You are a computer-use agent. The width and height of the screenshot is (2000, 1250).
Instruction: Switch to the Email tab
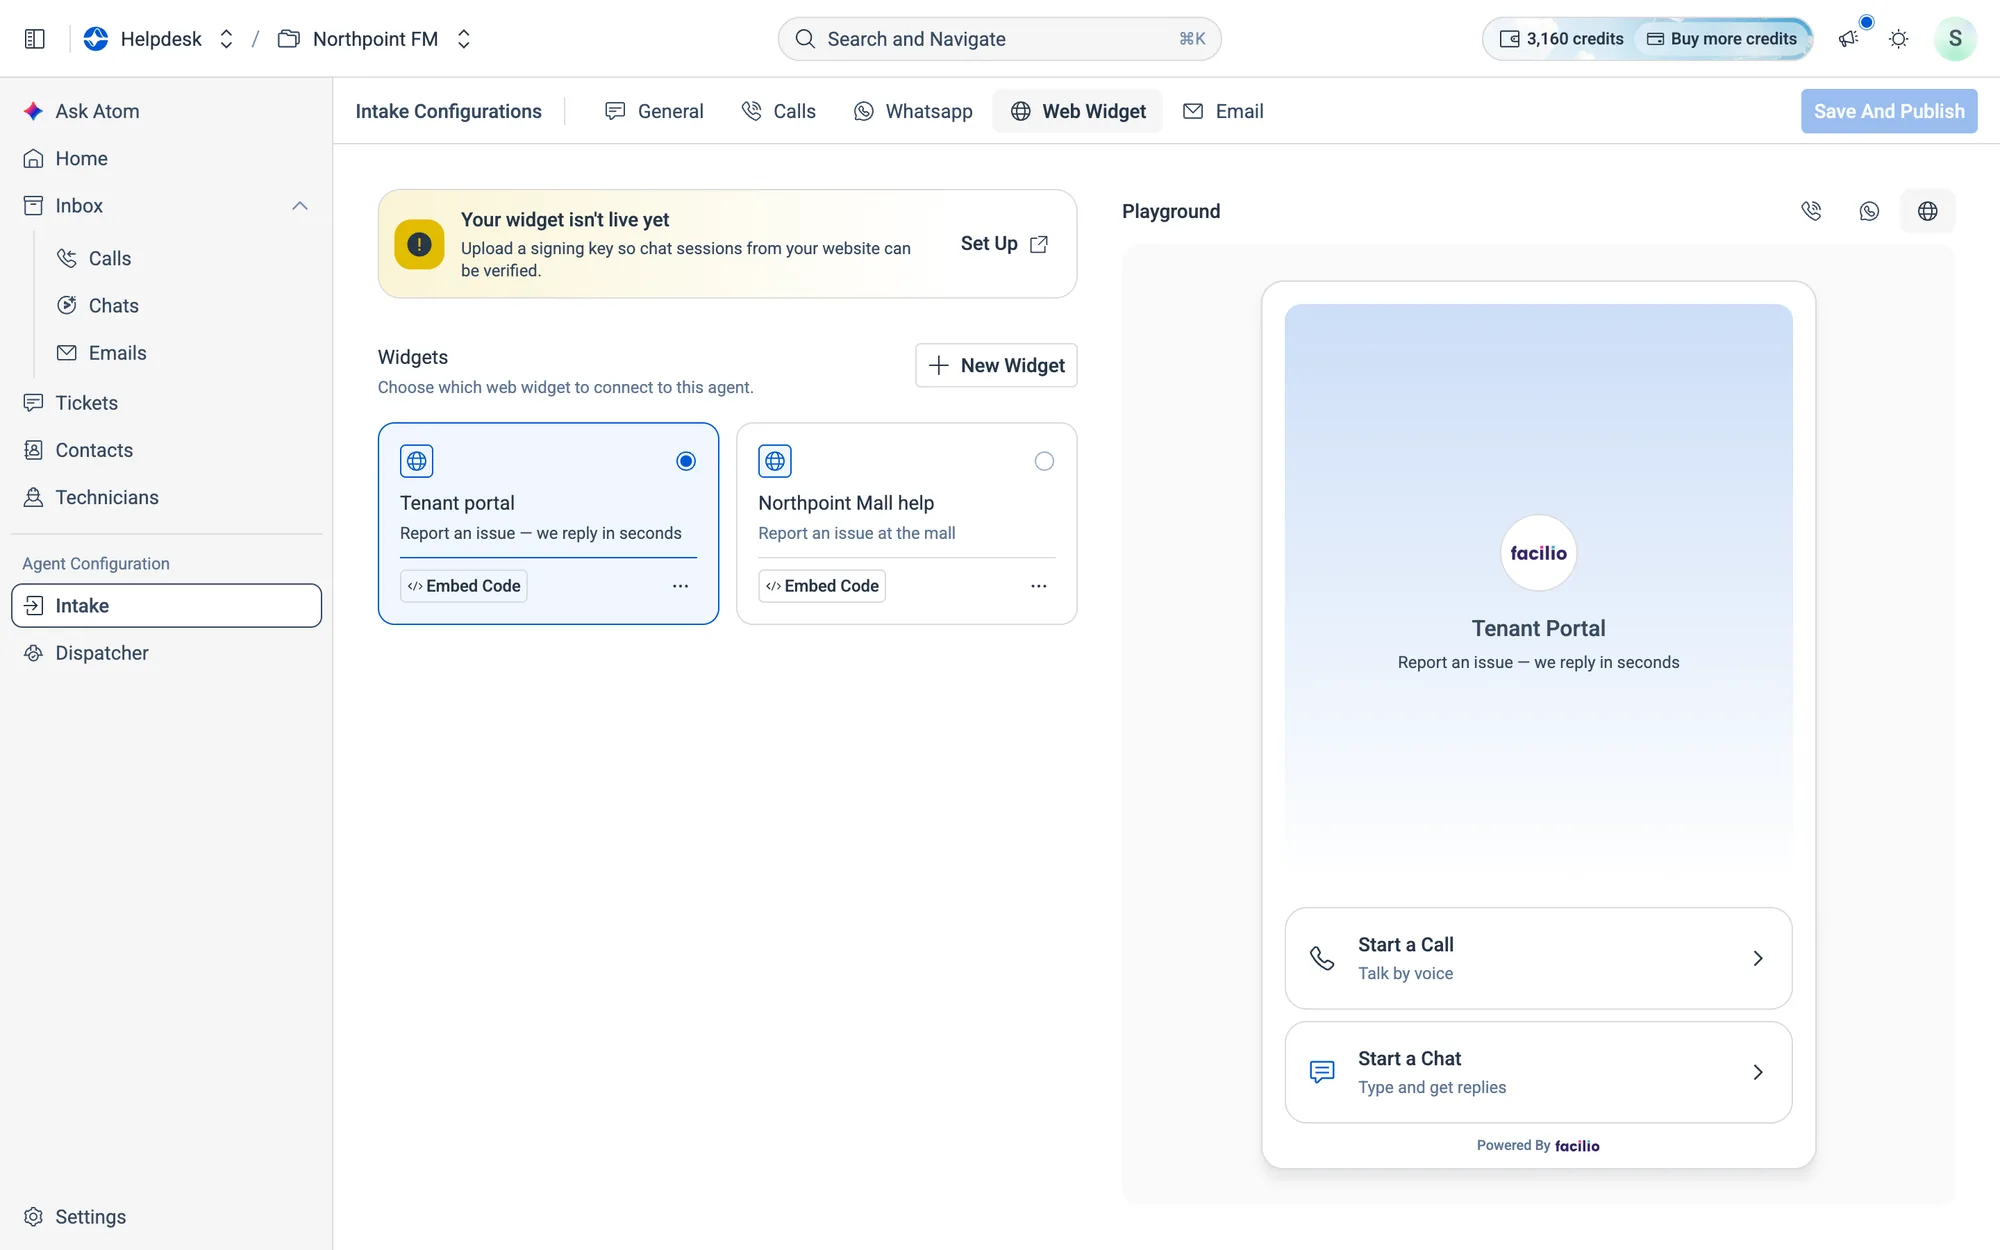1223,111
